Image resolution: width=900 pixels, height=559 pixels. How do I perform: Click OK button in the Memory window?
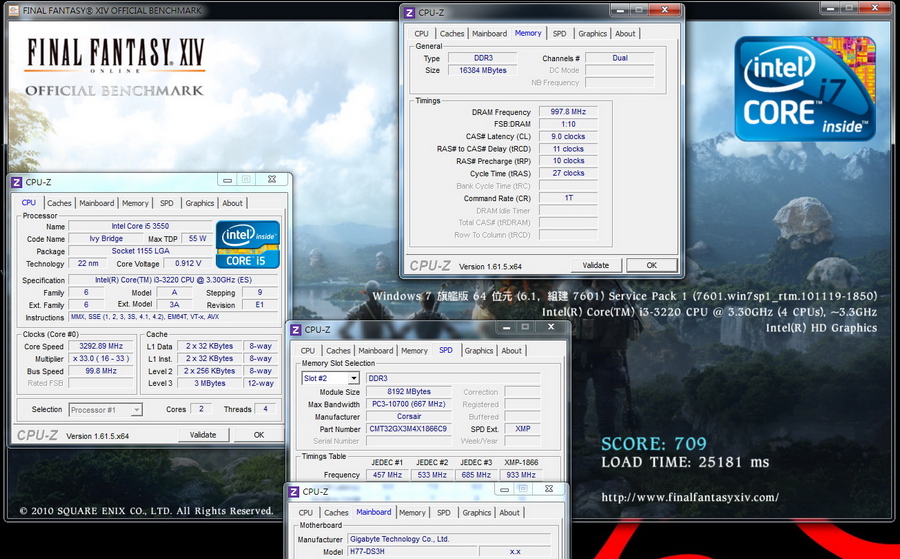tap(651, 265)
